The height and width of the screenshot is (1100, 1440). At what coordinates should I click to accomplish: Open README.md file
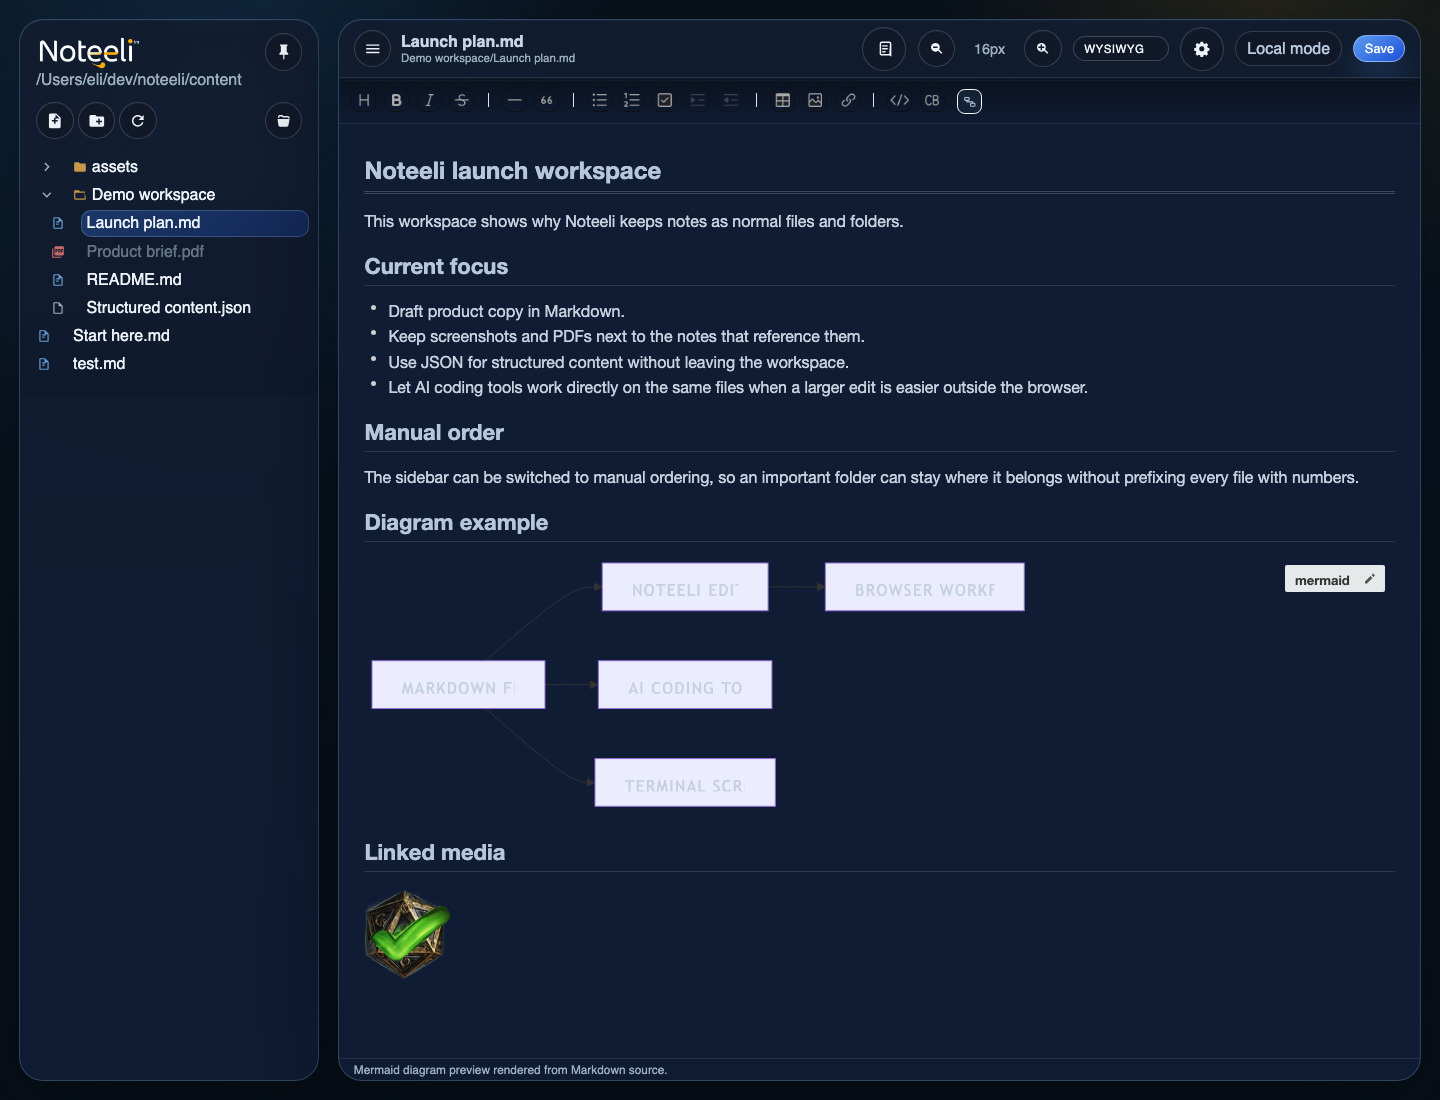tap(134, 280)
